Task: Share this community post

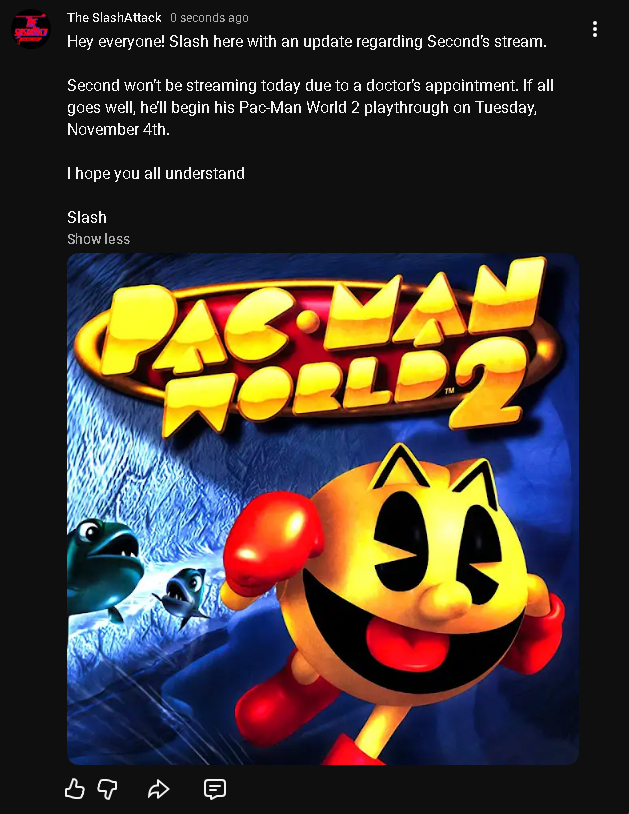Action: pyautogui.click(x=158, y=789)
